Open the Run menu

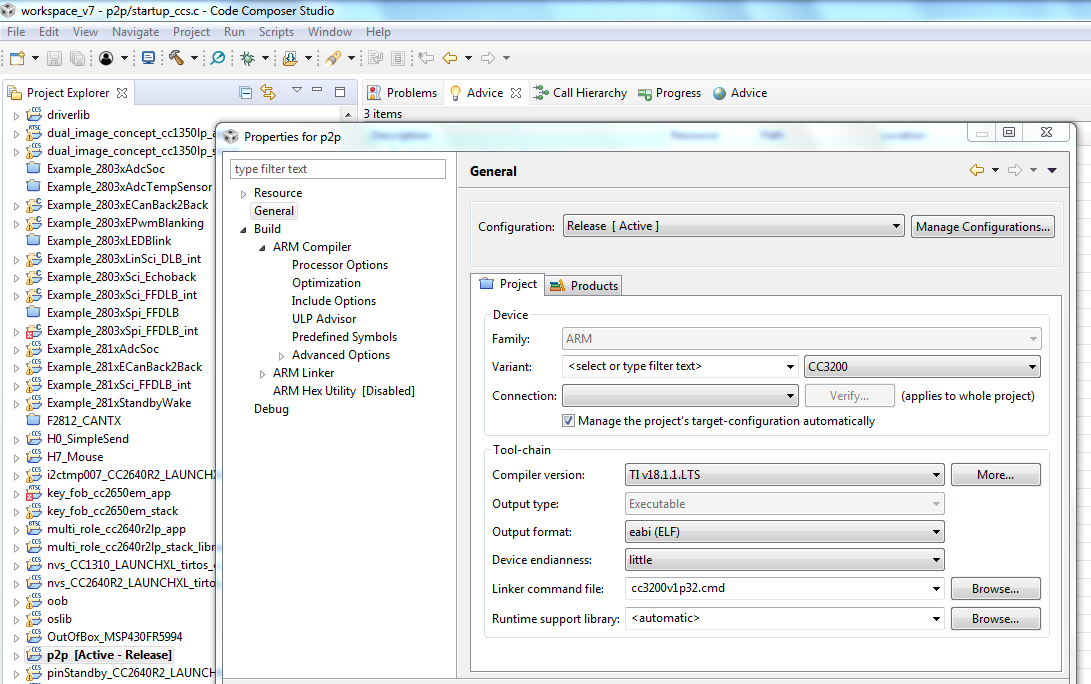coord(234,32)
